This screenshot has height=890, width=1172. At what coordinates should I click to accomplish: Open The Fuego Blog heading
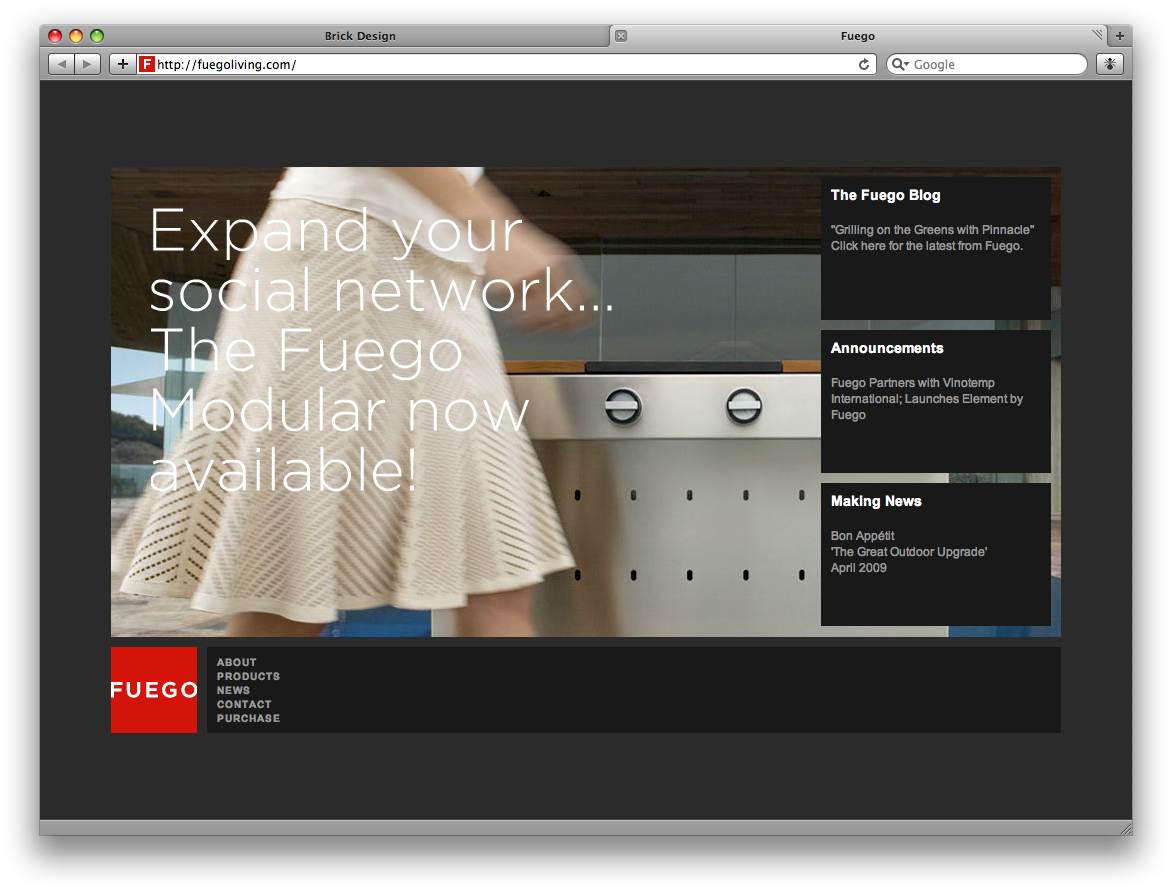click(886, 195)
